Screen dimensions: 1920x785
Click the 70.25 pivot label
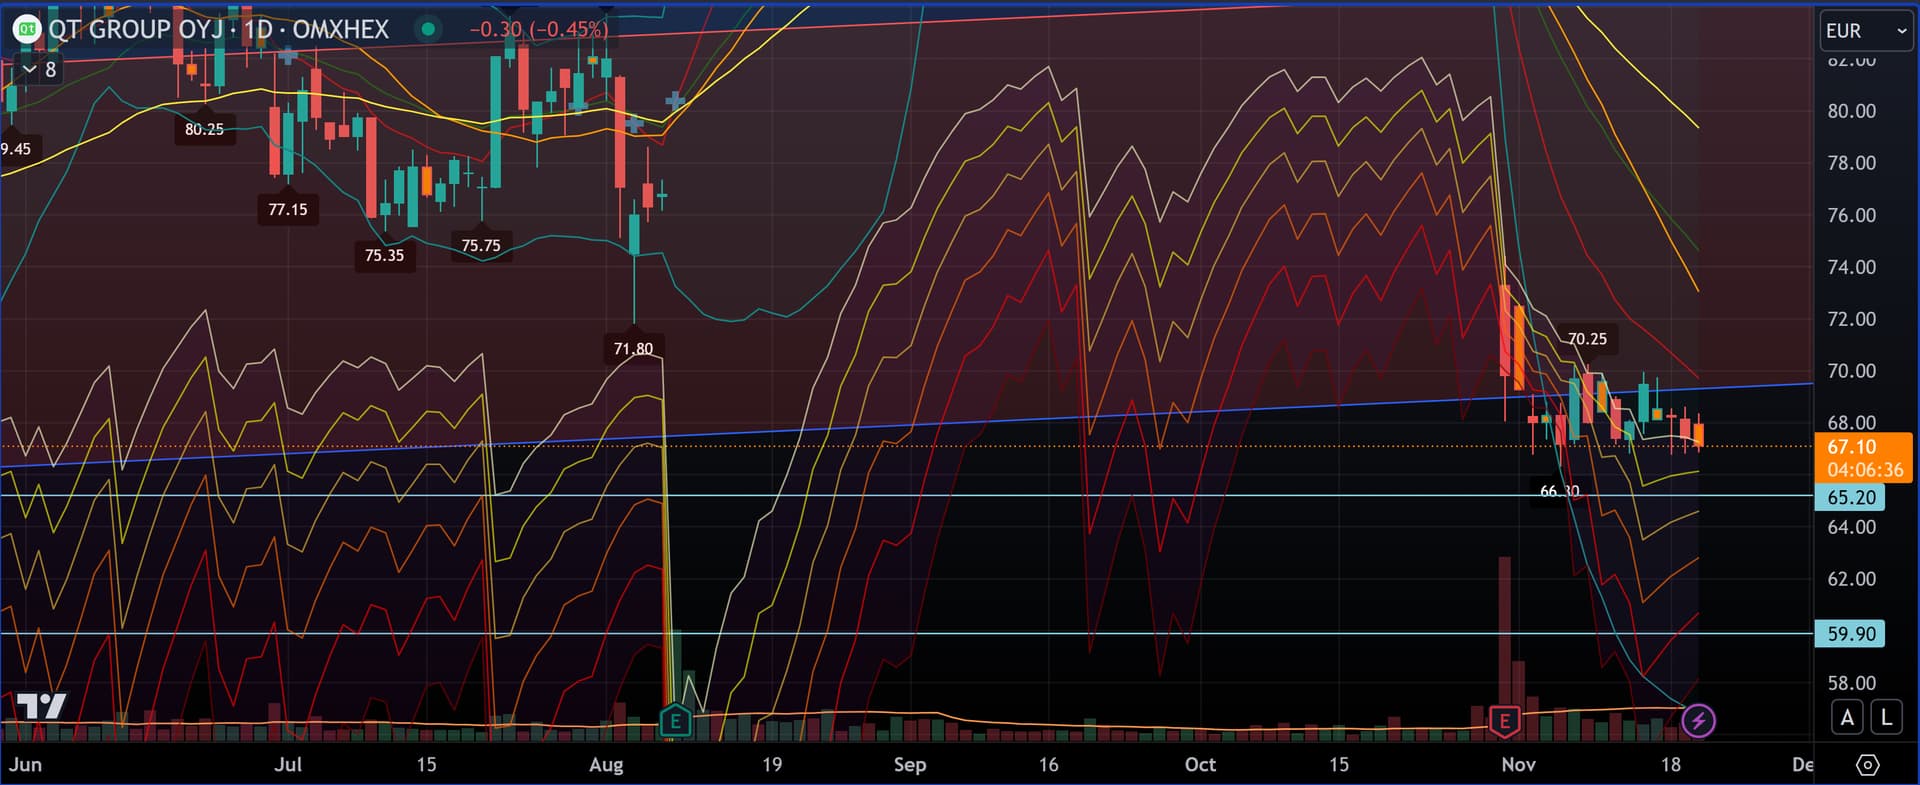[1587, 339]
